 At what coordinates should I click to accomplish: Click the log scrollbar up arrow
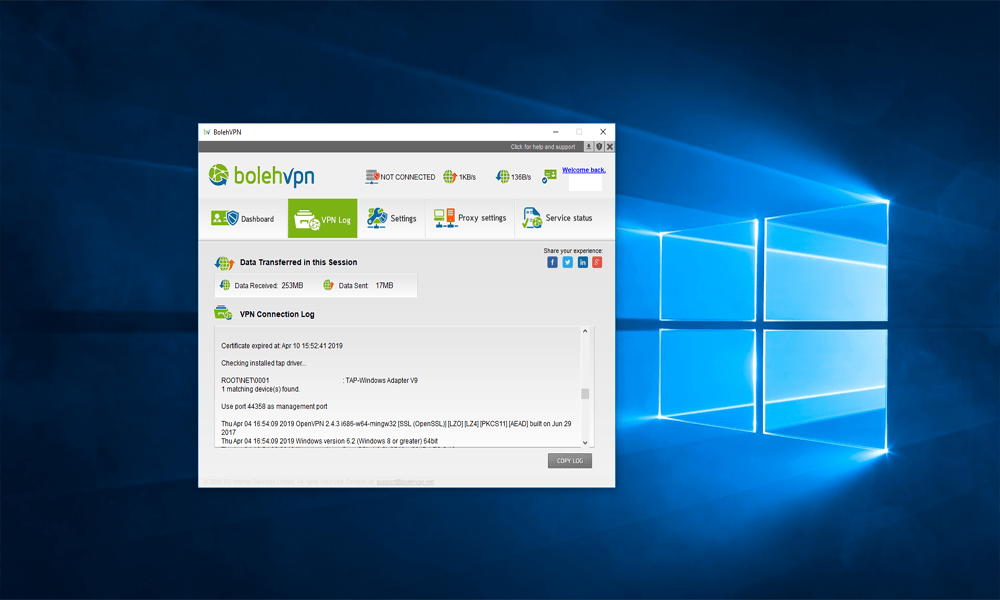click(x=585, y=331)
